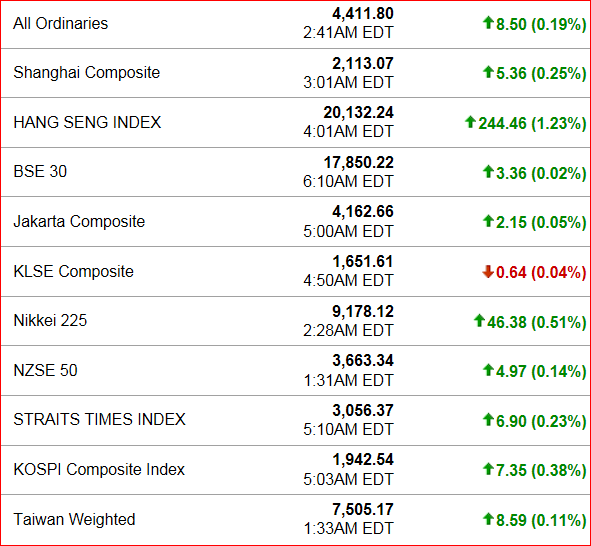Click the green arrow next to Nikkei 225 change
This screenshot has height=546, width=591.
pyautogui.click(x=479, y=321)
